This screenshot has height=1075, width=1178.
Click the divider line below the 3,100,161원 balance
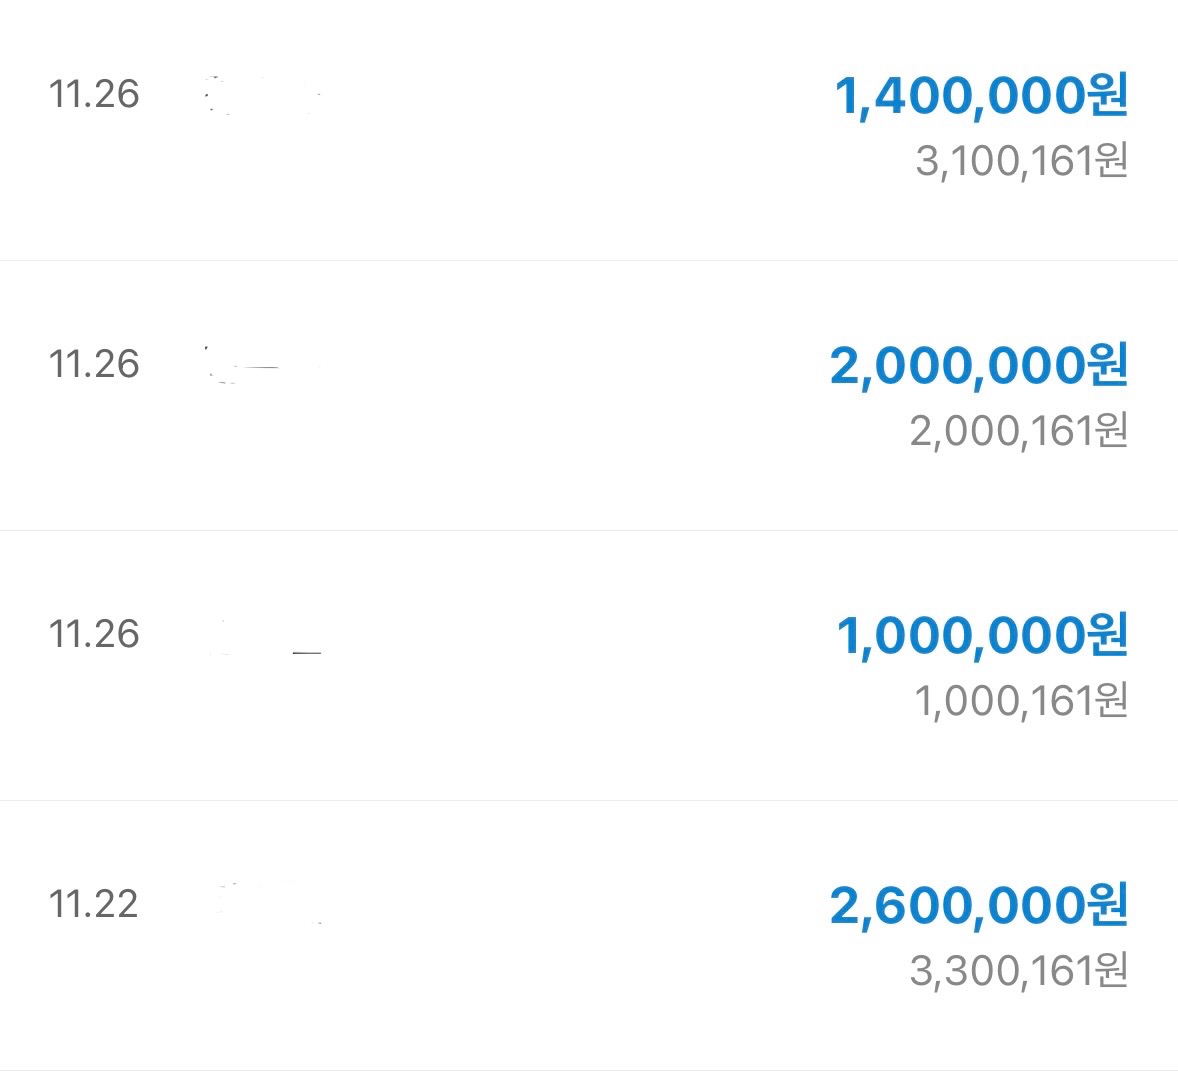coord(589,260)
